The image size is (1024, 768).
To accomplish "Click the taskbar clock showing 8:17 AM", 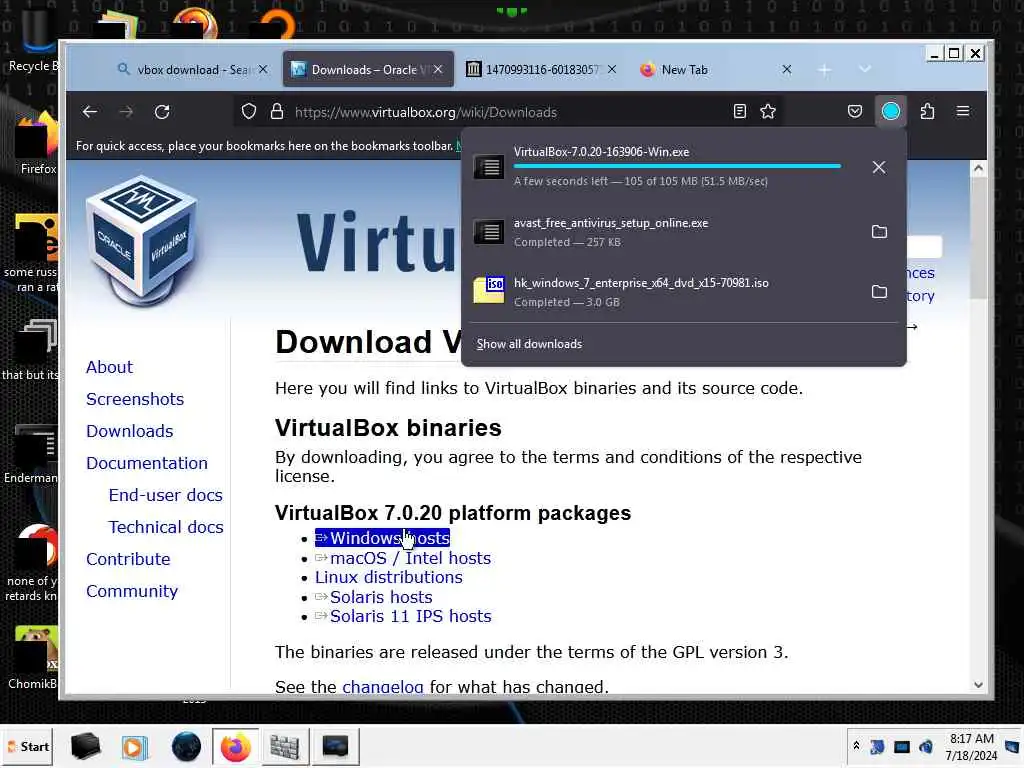I will pyautogui.click(x=971, y=747).
